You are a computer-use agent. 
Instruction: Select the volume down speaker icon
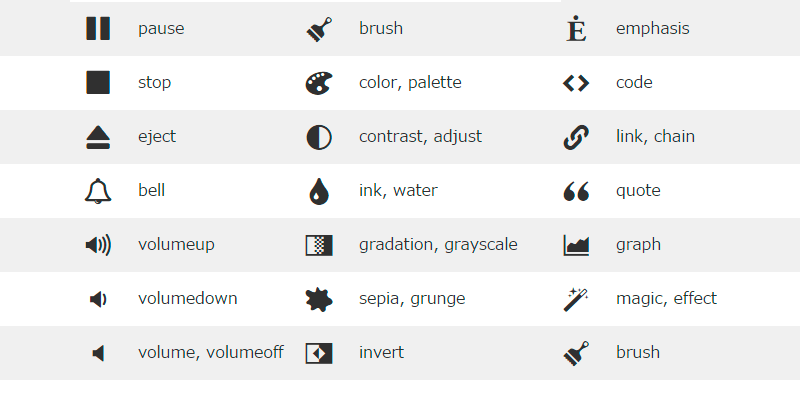pos(98,298)
